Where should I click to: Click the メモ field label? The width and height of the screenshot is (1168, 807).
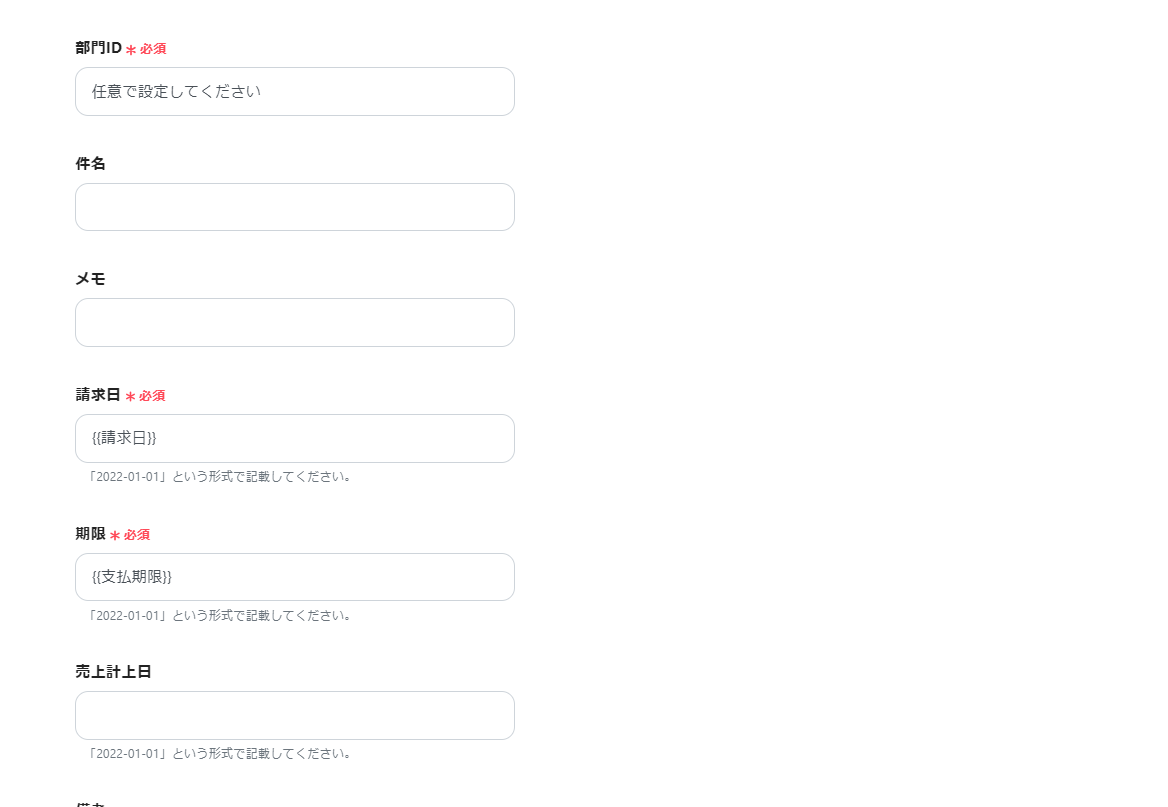(90, 279)
